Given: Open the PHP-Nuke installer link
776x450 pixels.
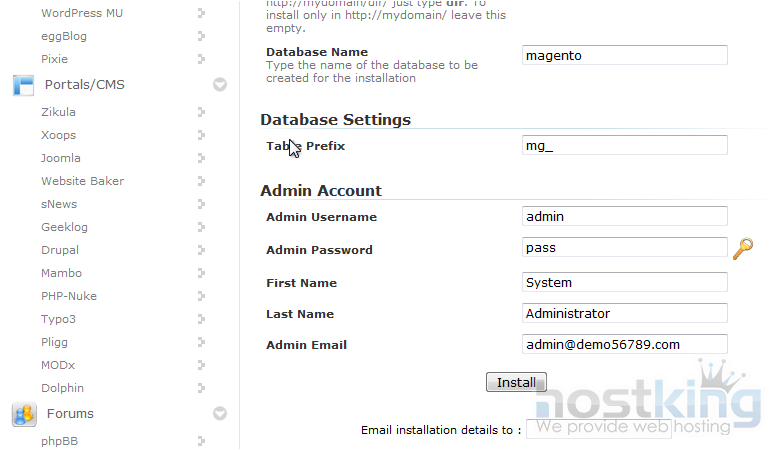Looking at the screenshot, I should [69, 296].
